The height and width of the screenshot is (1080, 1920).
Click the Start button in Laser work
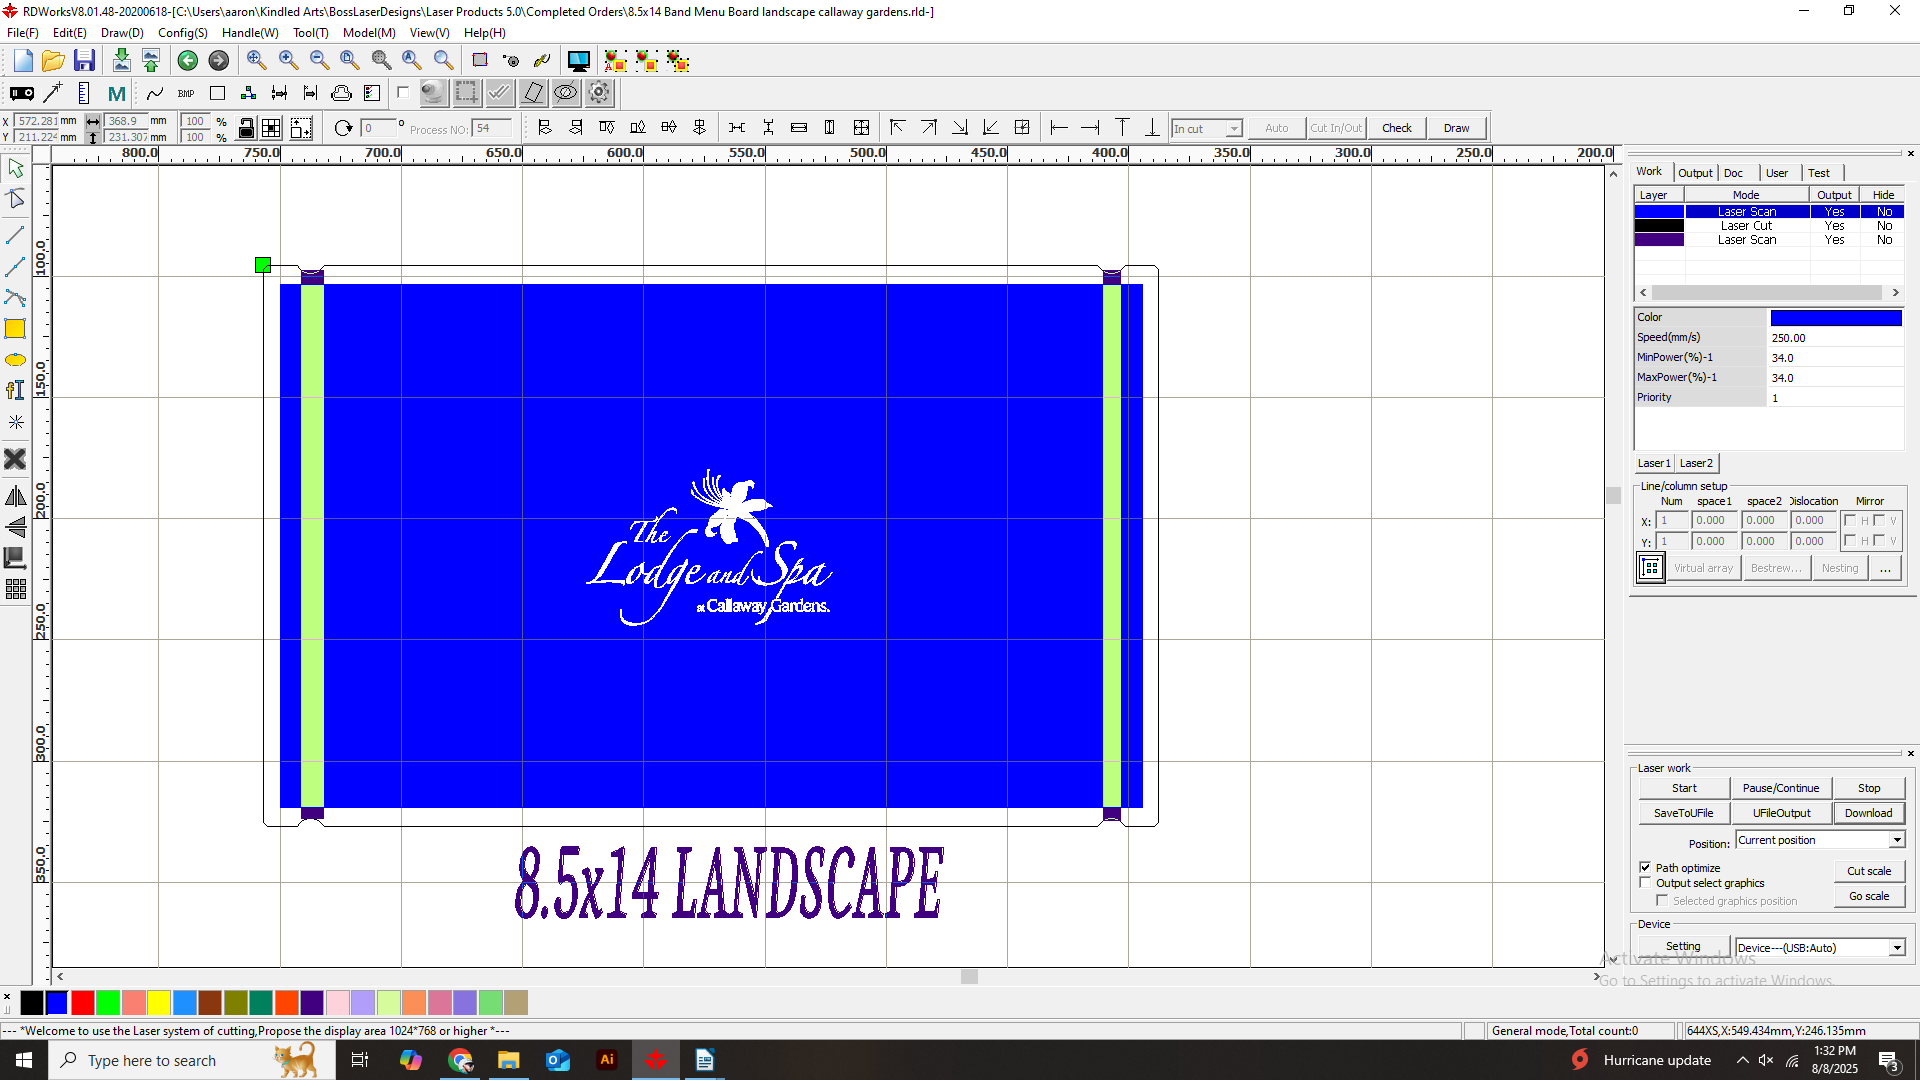pyautogui.click(x=1684, y=788)
